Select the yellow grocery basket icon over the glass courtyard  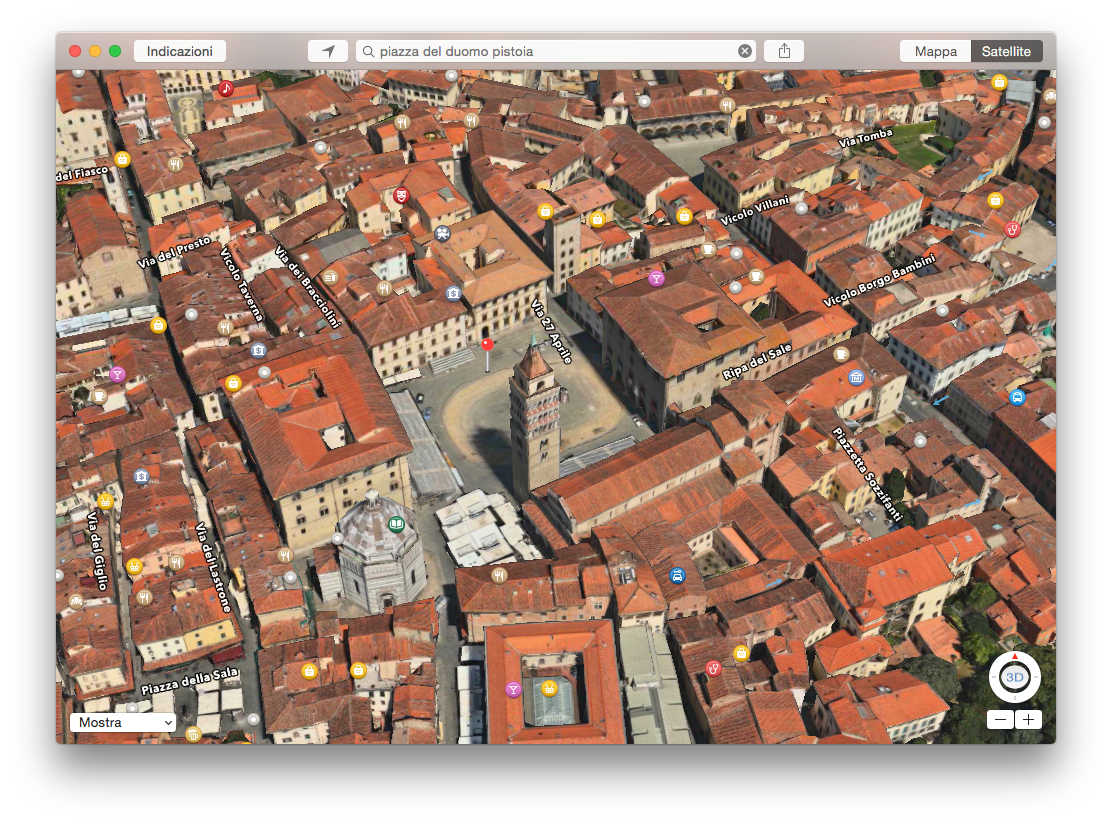coord(549,688)
